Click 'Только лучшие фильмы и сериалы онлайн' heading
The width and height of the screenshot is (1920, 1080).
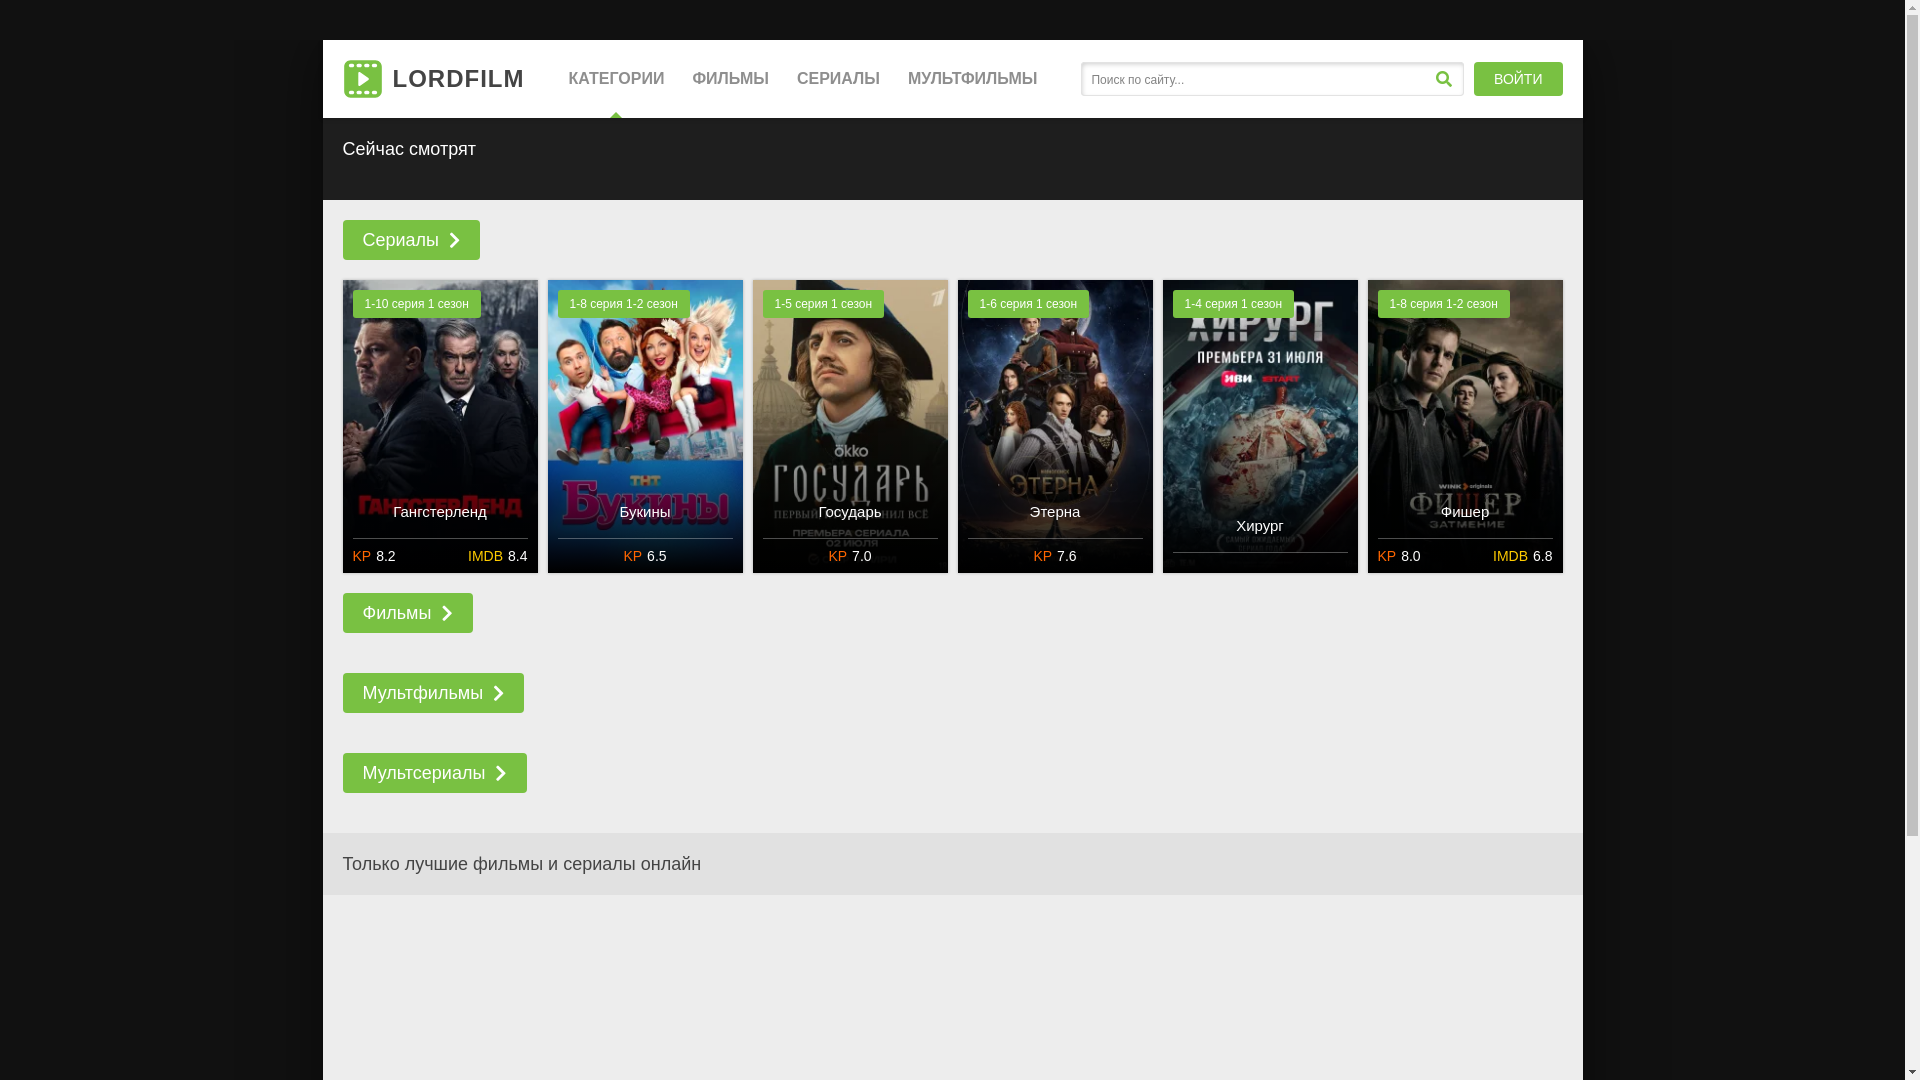point(522,864)
